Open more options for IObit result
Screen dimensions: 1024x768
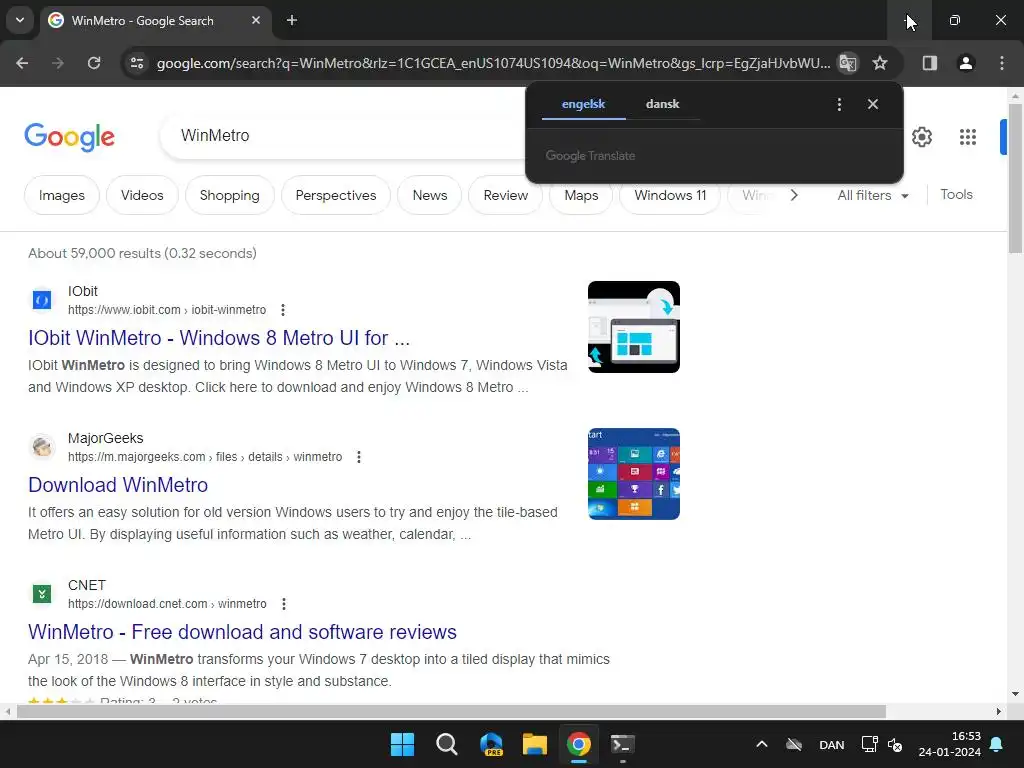tap(283, 310)
